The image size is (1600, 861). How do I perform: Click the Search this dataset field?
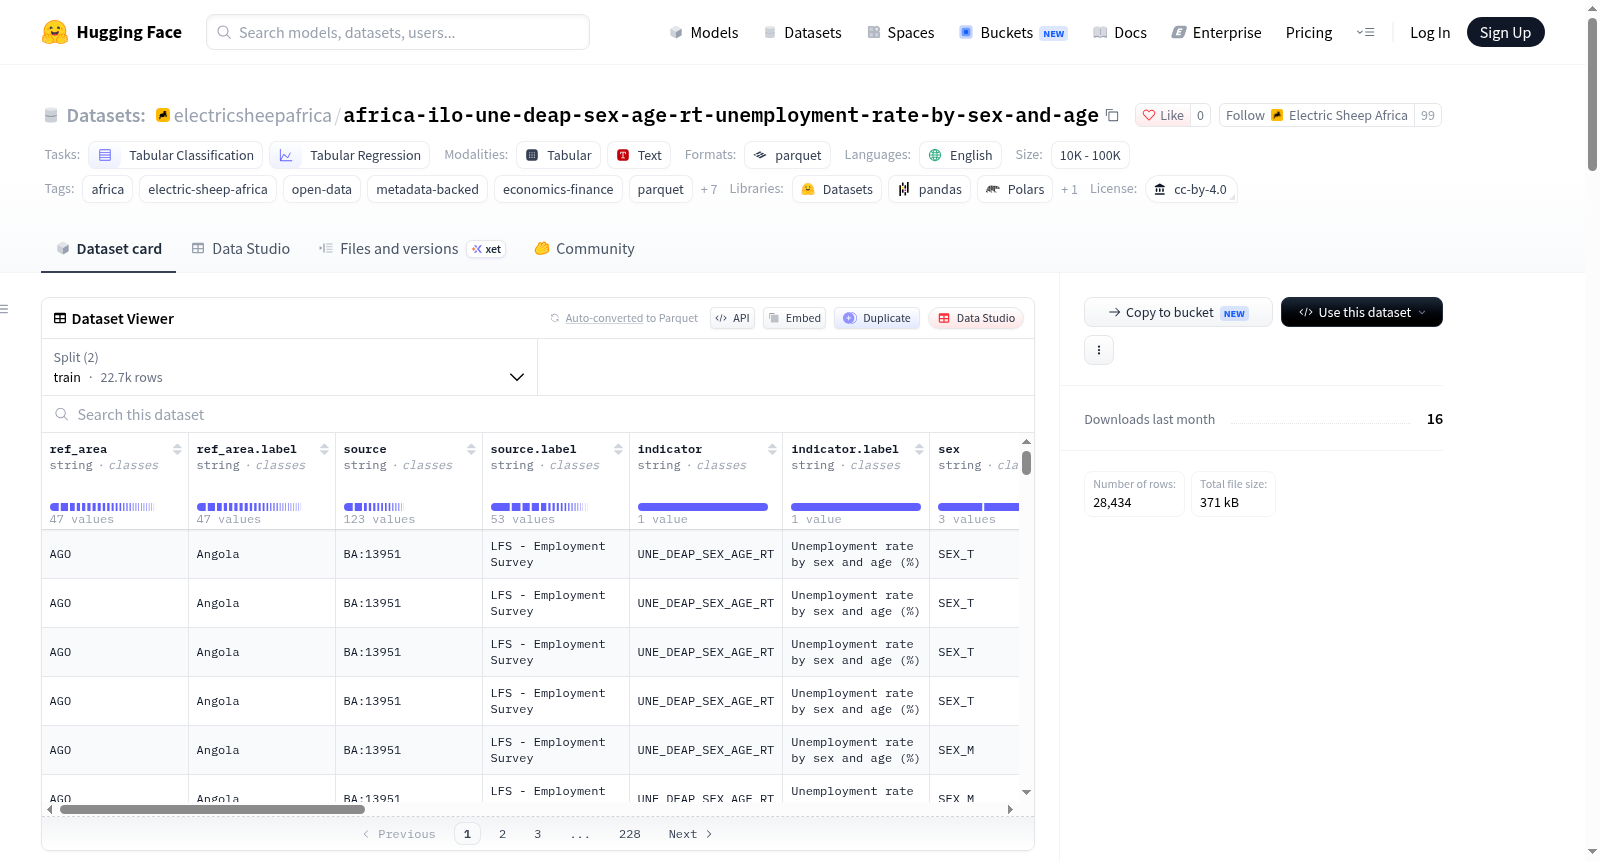tap(538, 414)
